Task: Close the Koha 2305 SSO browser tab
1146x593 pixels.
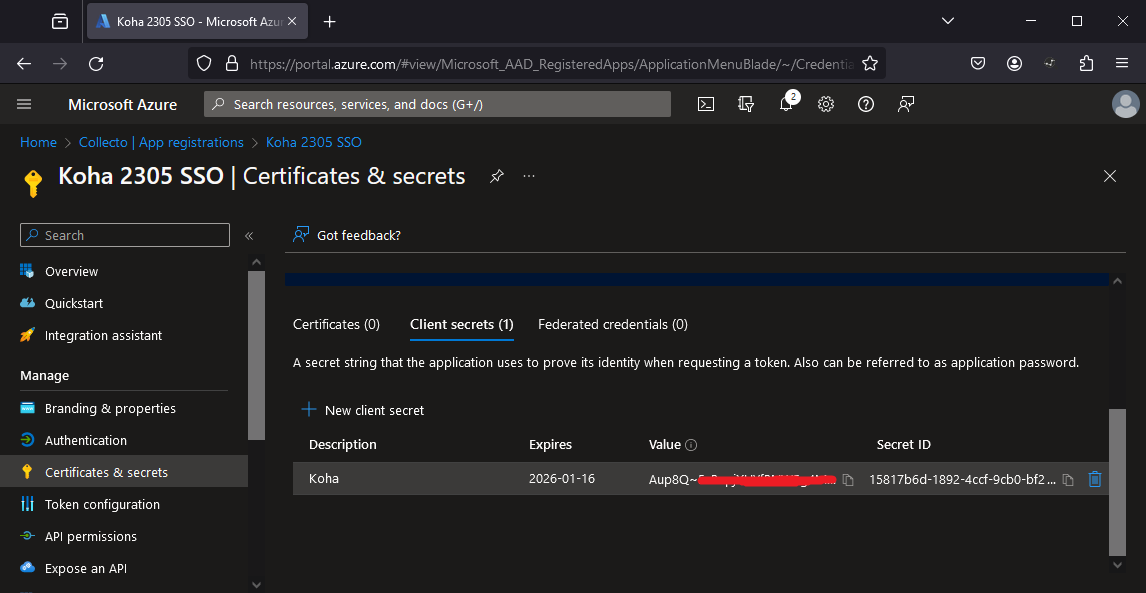Action: pos(292,21)
